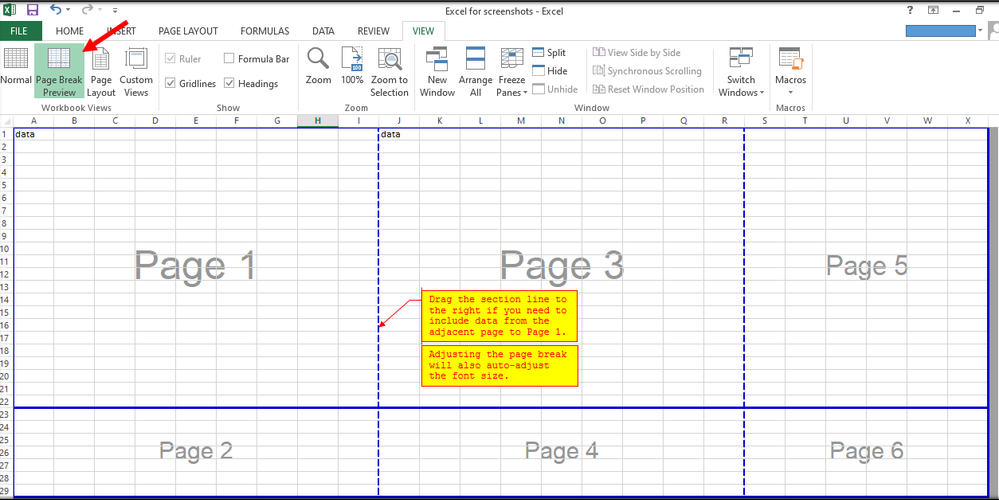
Task: Uncheck the Gridlines checkbox
Action: [170, 83]
